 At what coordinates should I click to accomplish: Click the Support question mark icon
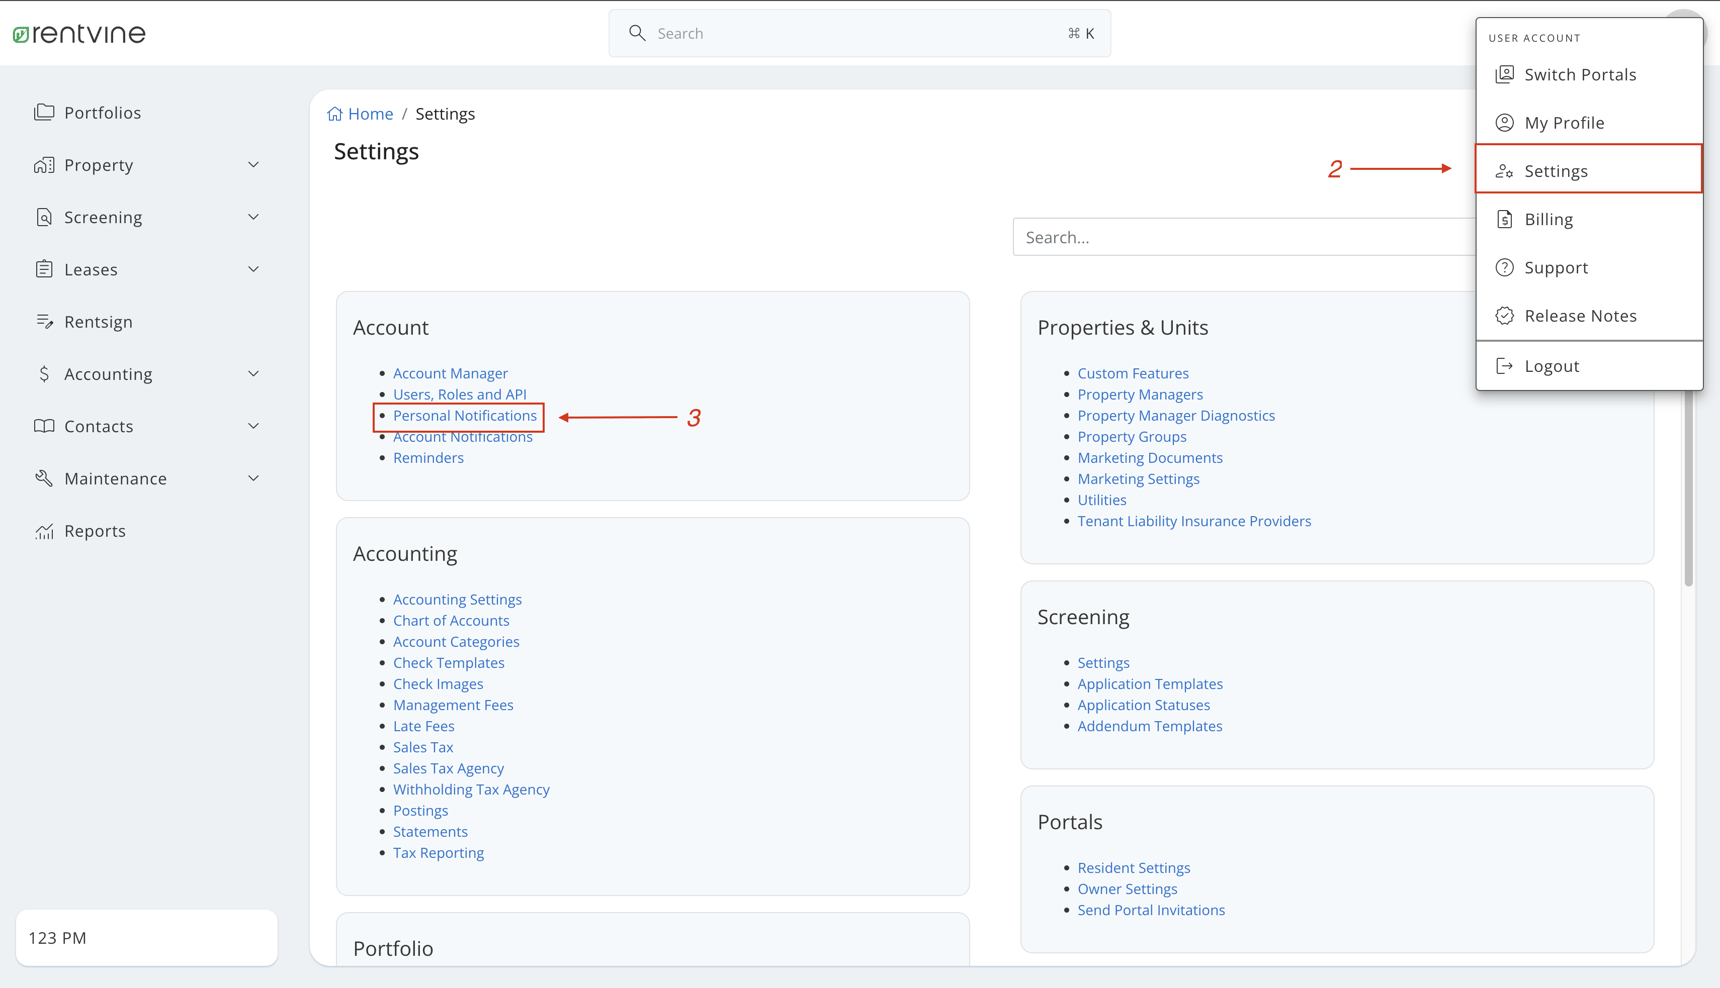click(x=1504, y=267)
